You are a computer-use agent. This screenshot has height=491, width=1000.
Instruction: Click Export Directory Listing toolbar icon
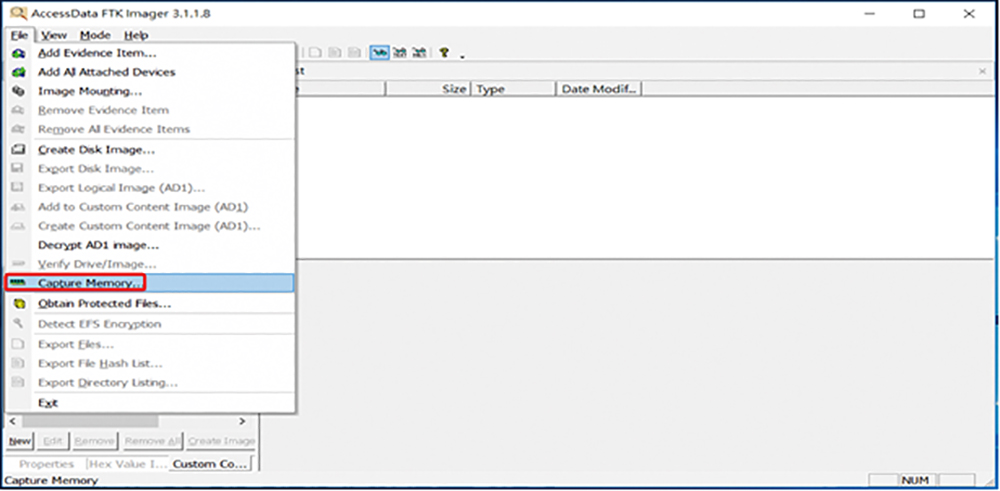point(355,53)
